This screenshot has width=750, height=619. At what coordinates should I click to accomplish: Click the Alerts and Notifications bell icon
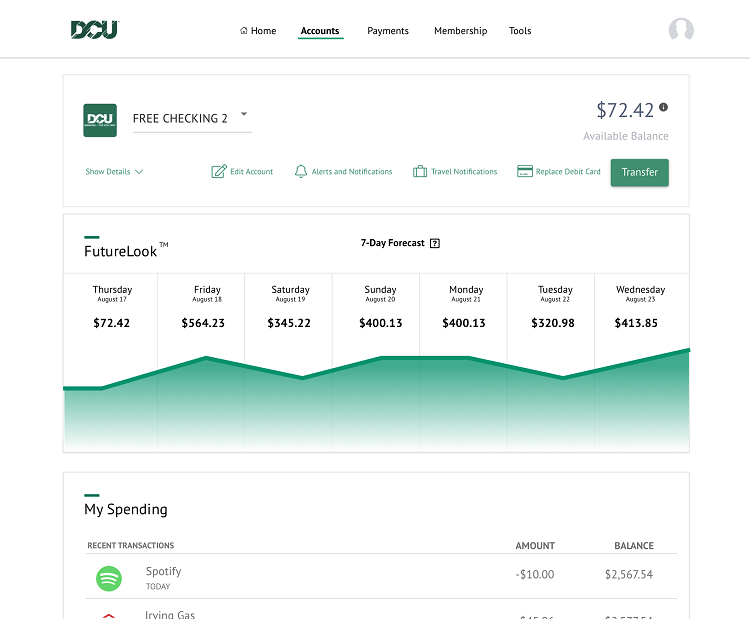coord(300,172)
